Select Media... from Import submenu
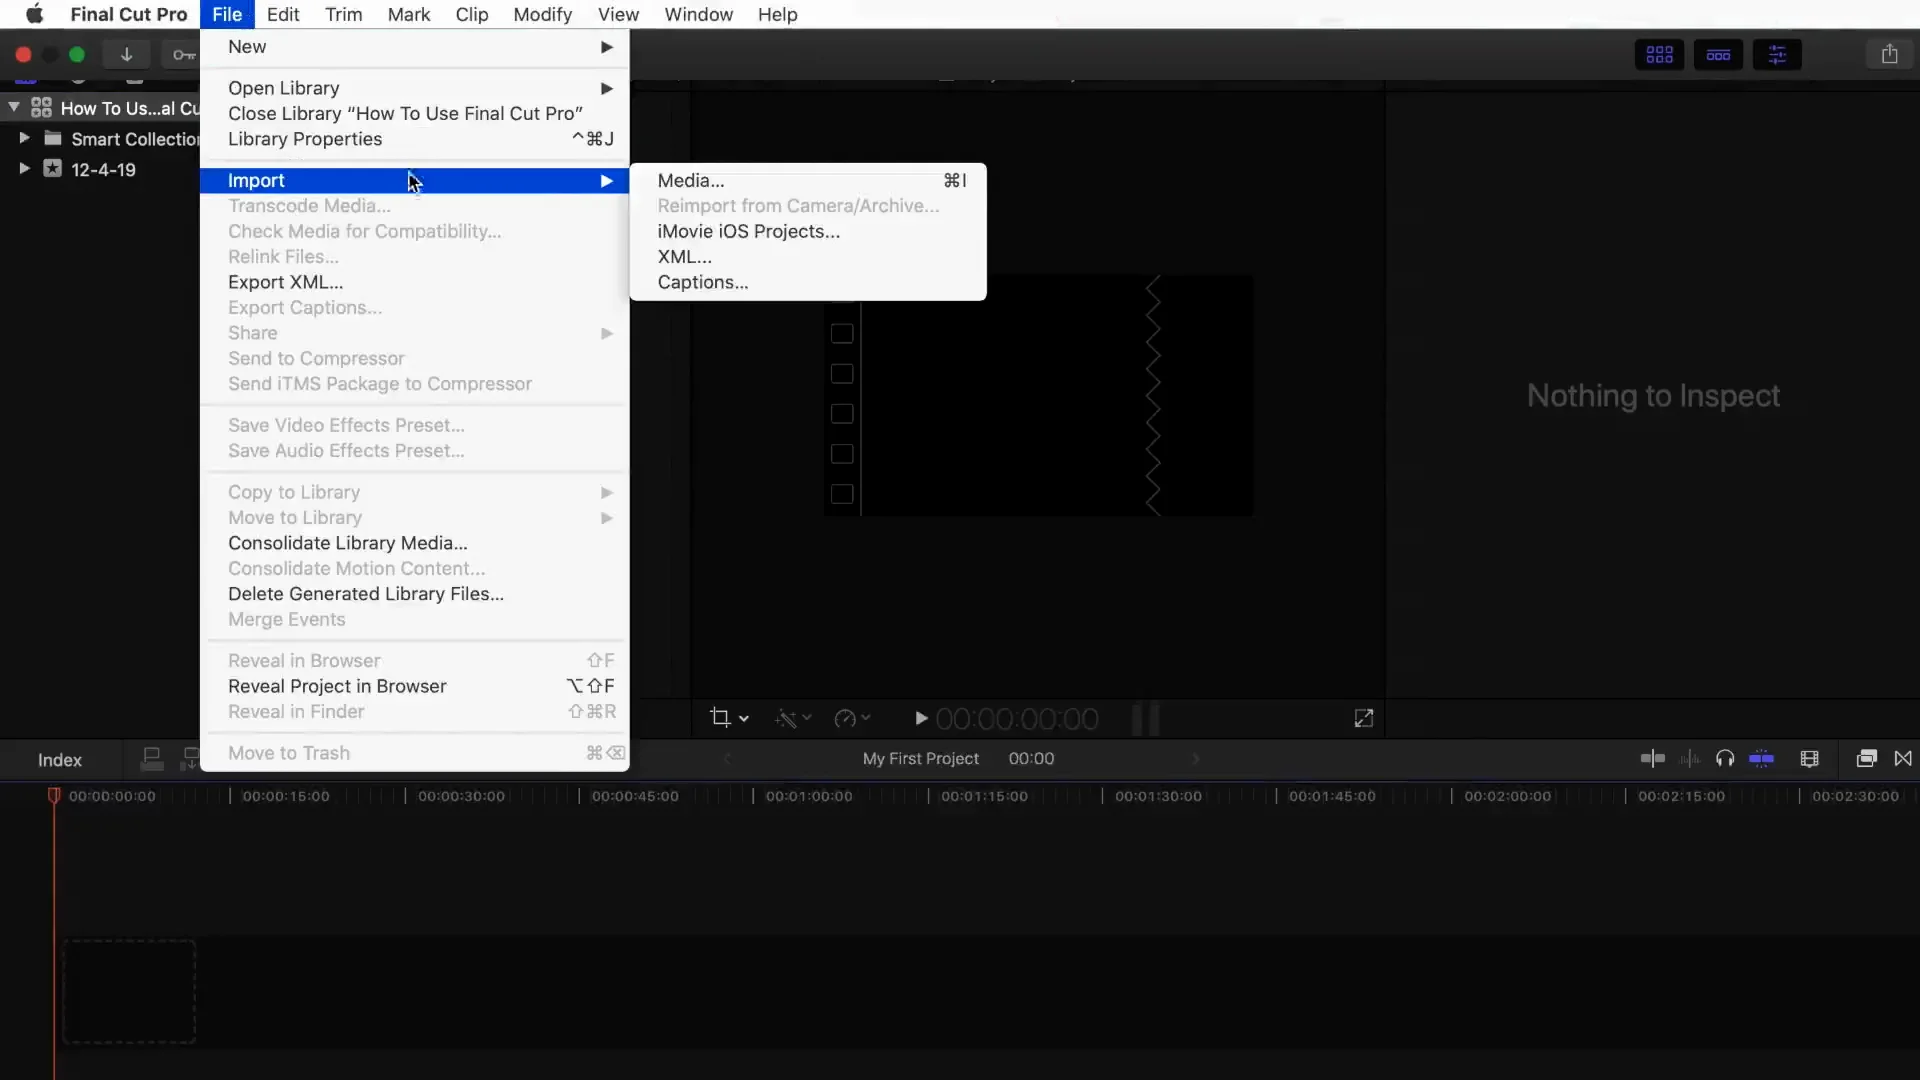Image resolution: width=1920 pixels, height=1080 pixels. pos(691,180)
